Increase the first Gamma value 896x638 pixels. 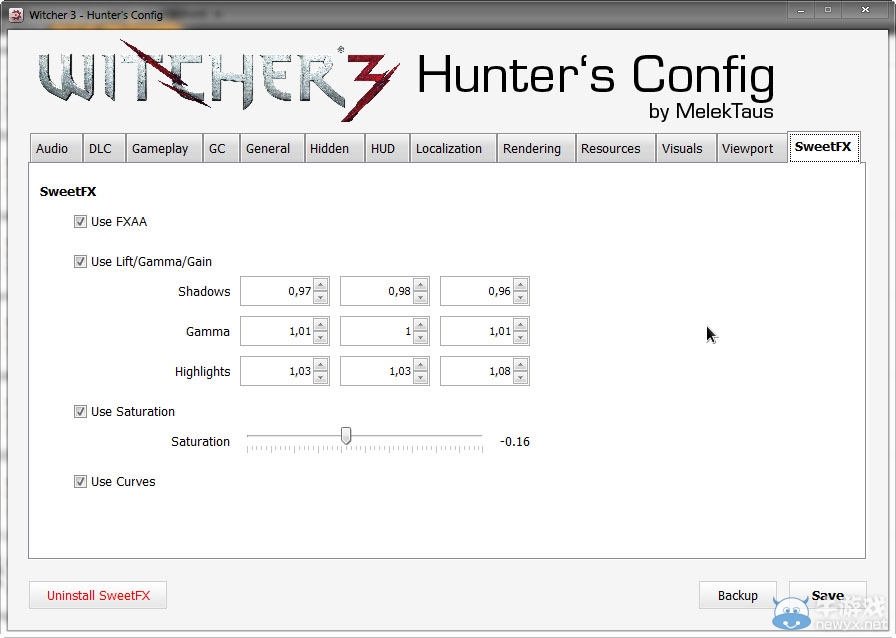click(321, 325)
